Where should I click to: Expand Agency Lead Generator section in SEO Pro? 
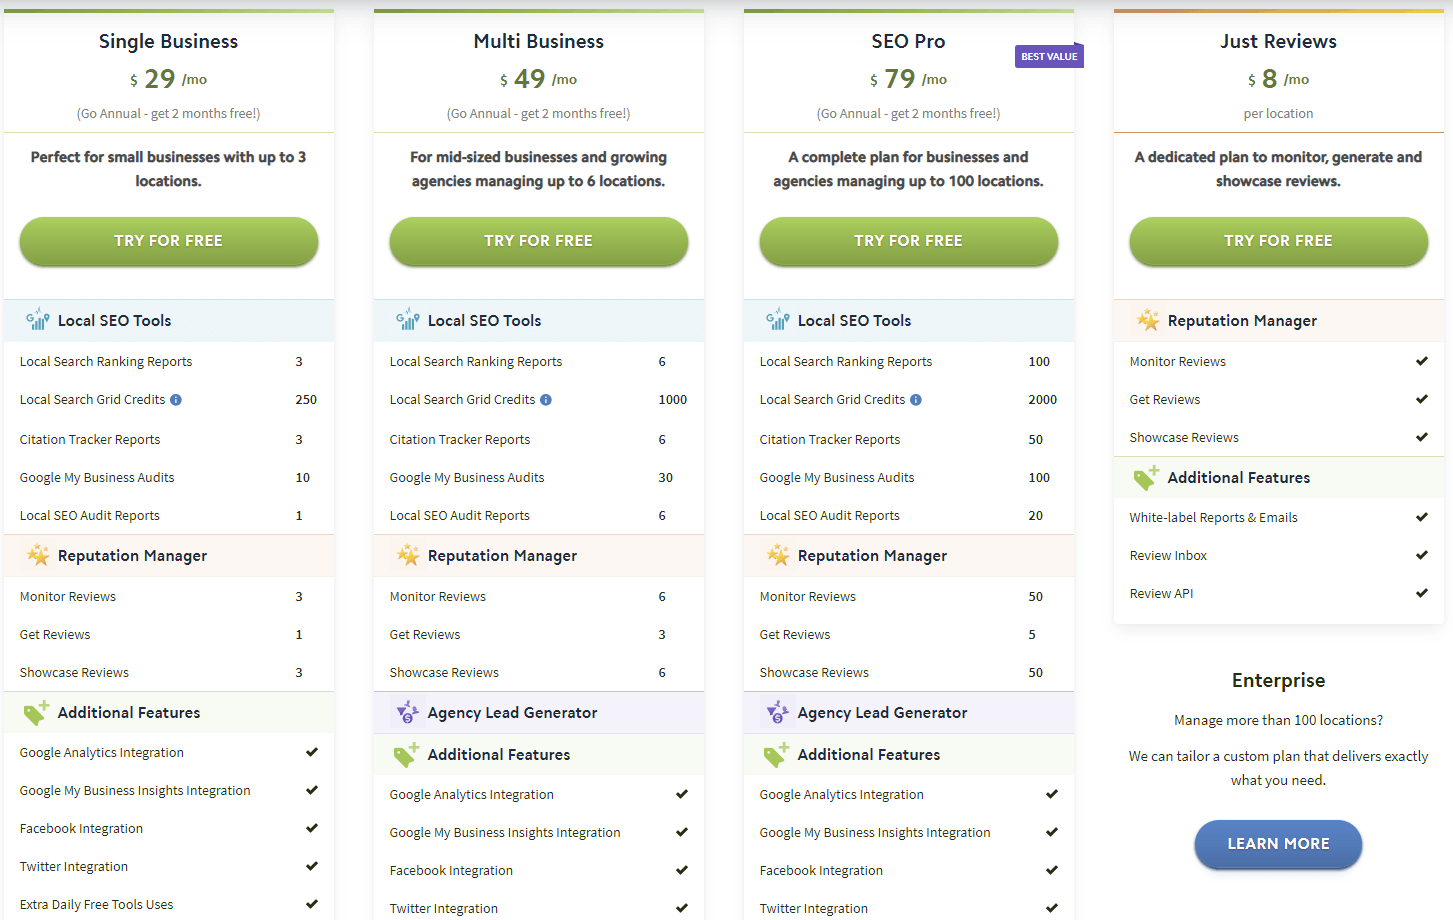pos(882,713)
